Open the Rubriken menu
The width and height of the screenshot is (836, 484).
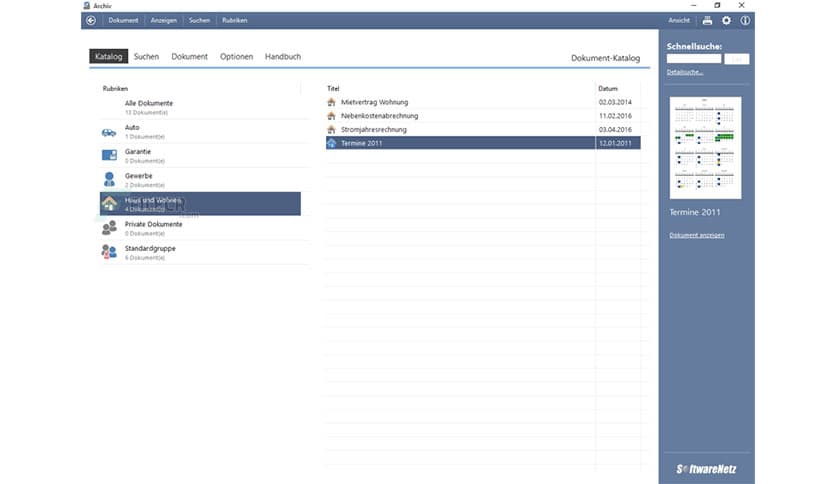235,20
